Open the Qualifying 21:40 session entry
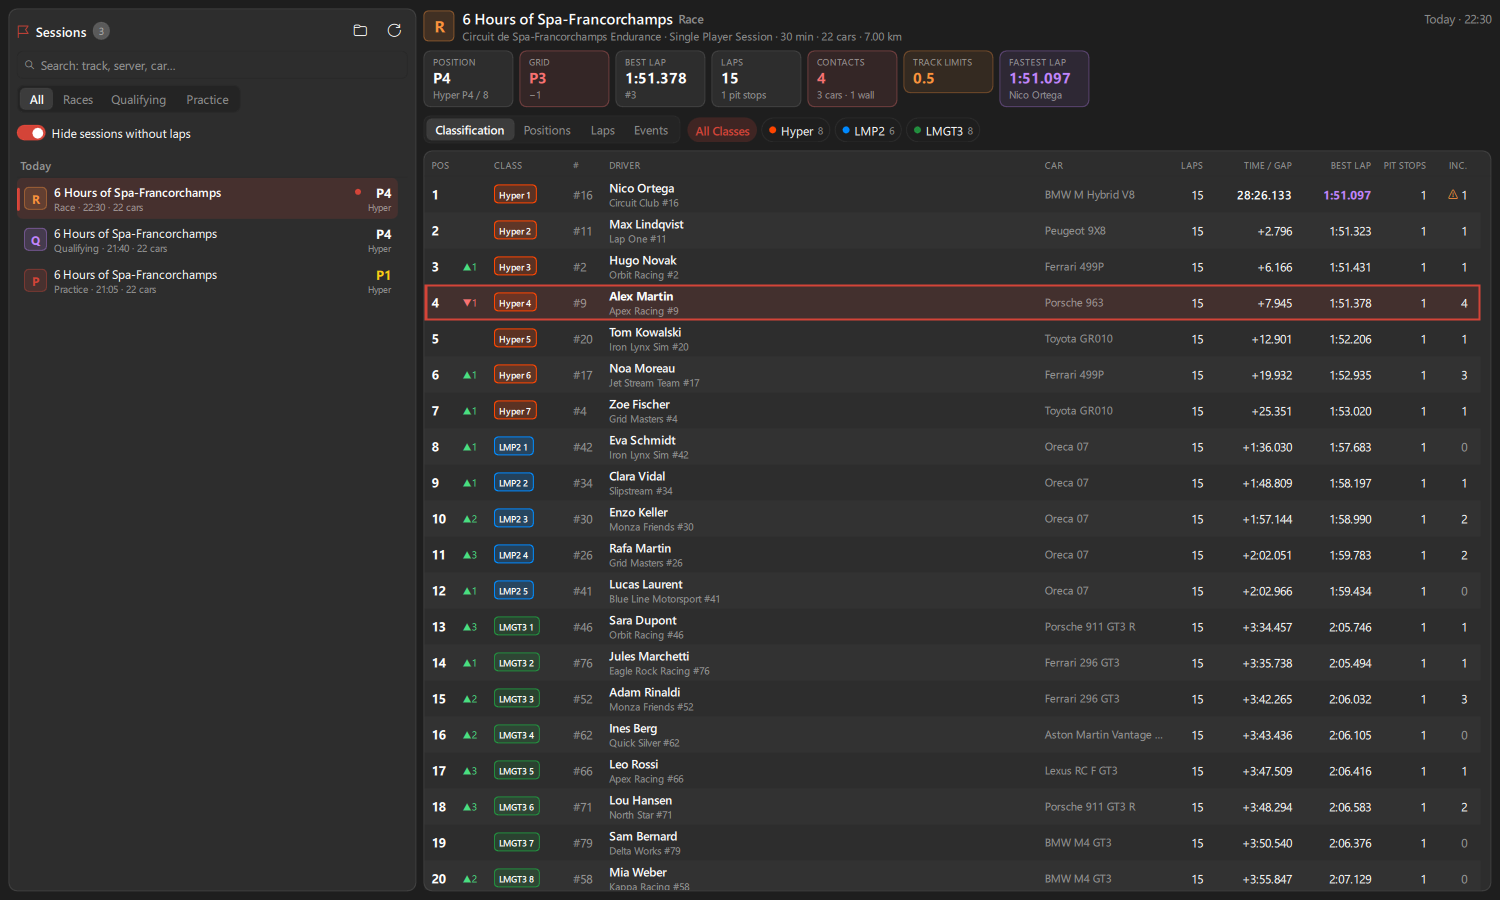This screenshot has width=1500, height=900. click(208, 240)
